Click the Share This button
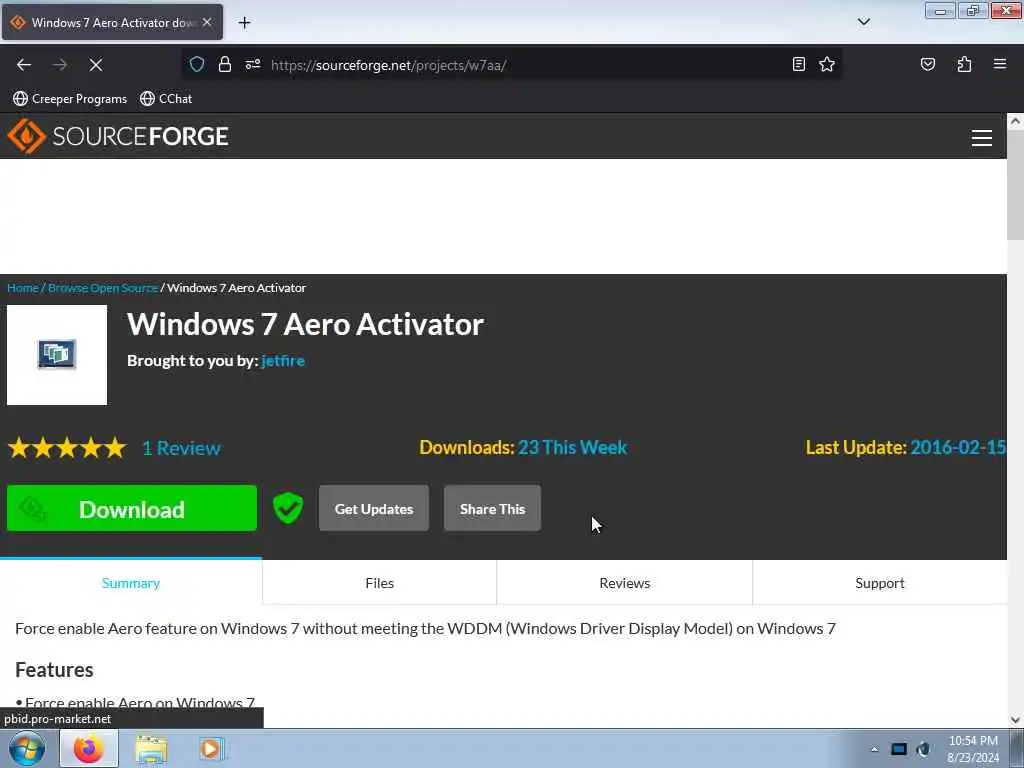 492,508
